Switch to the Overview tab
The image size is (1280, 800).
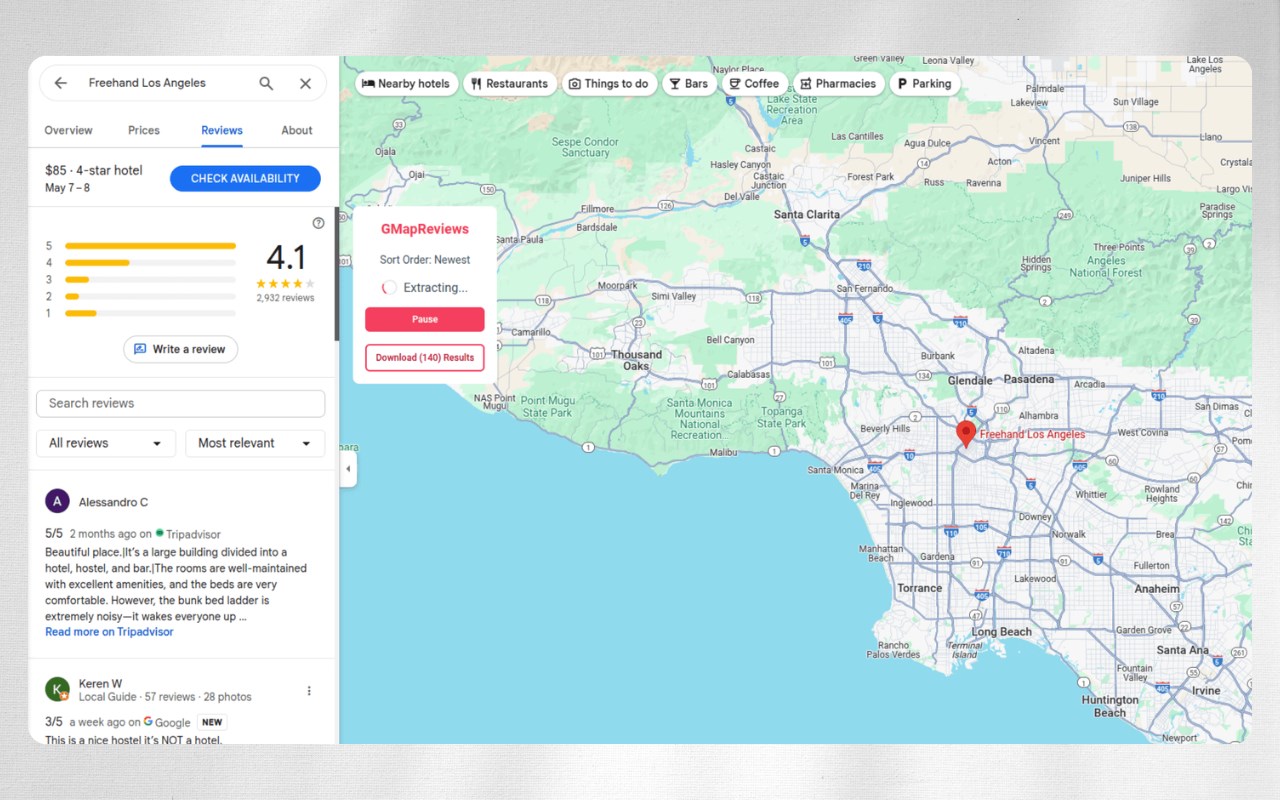click(68, 130)
